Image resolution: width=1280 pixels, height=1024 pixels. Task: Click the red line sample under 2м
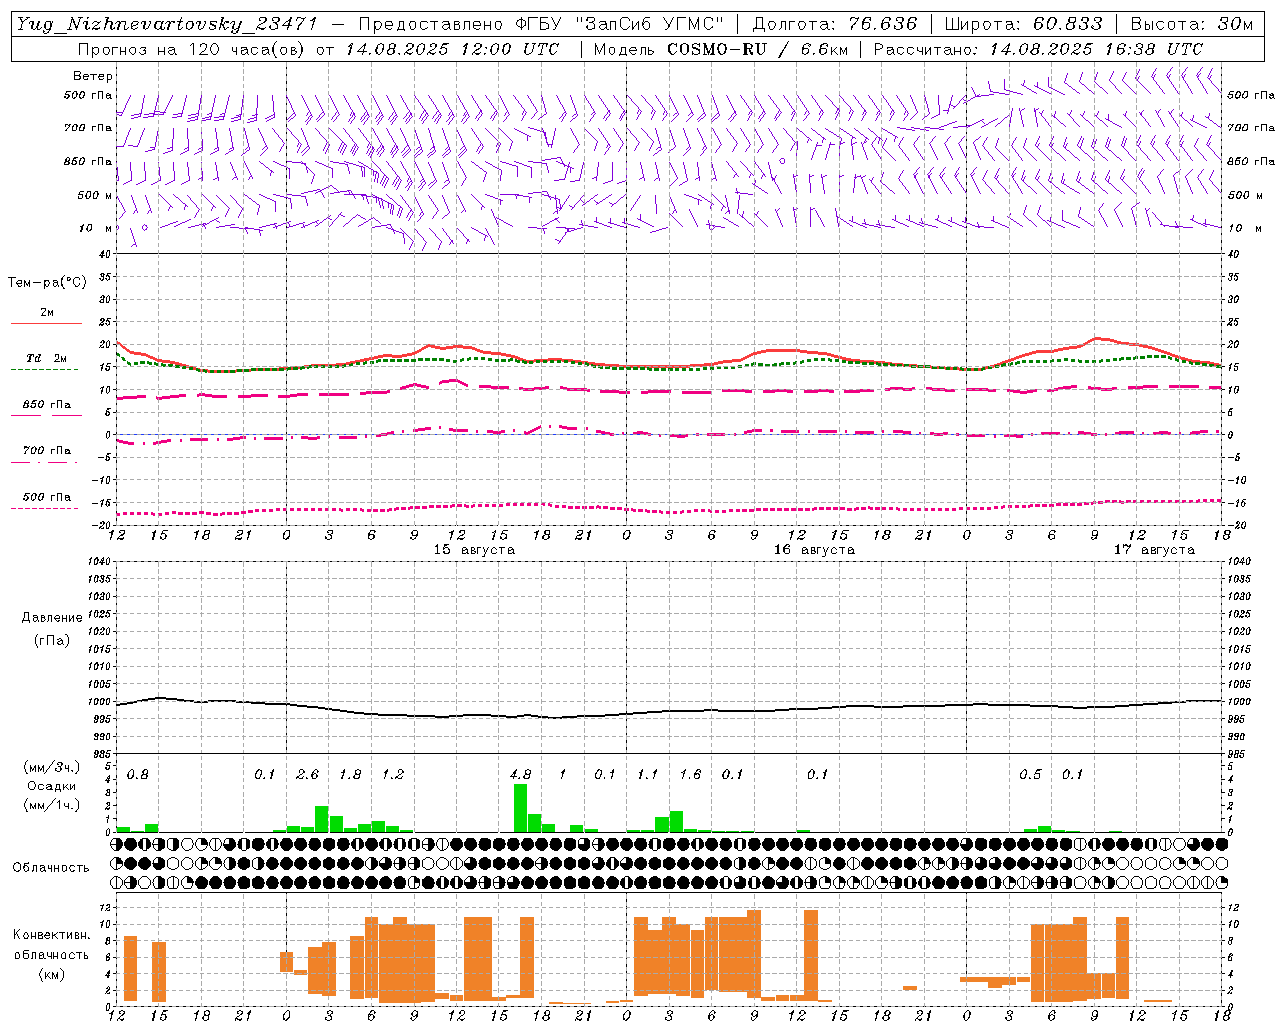point(46,324)
